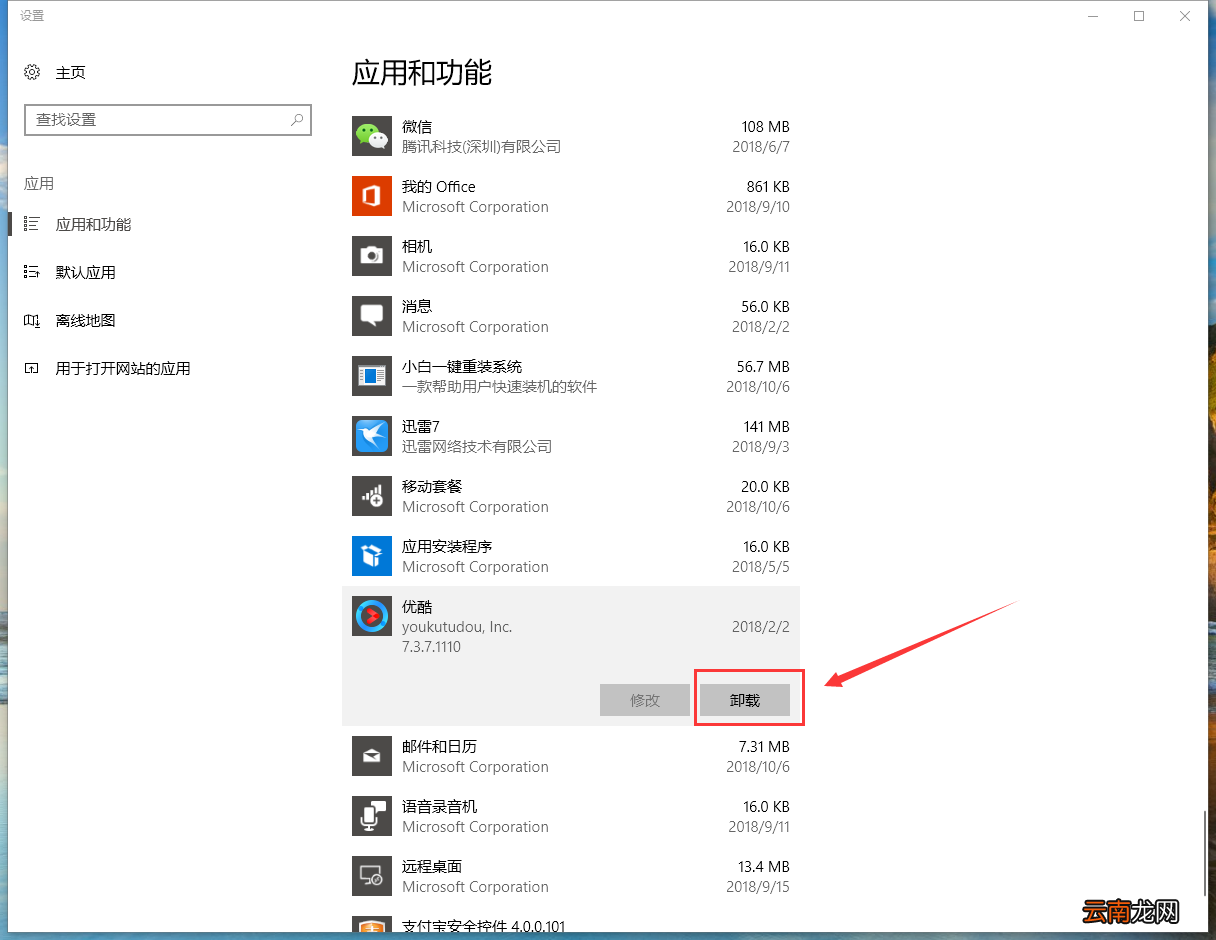Click the 56.7 MB size value
The width and height of the screenshot is (1216, 940).
pyautogui.click(x=763, y=367)
